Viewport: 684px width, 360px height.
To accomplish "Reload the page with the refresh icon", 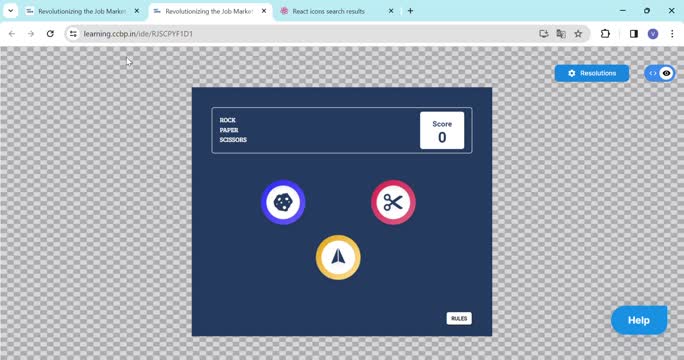I will click(50, 34).
